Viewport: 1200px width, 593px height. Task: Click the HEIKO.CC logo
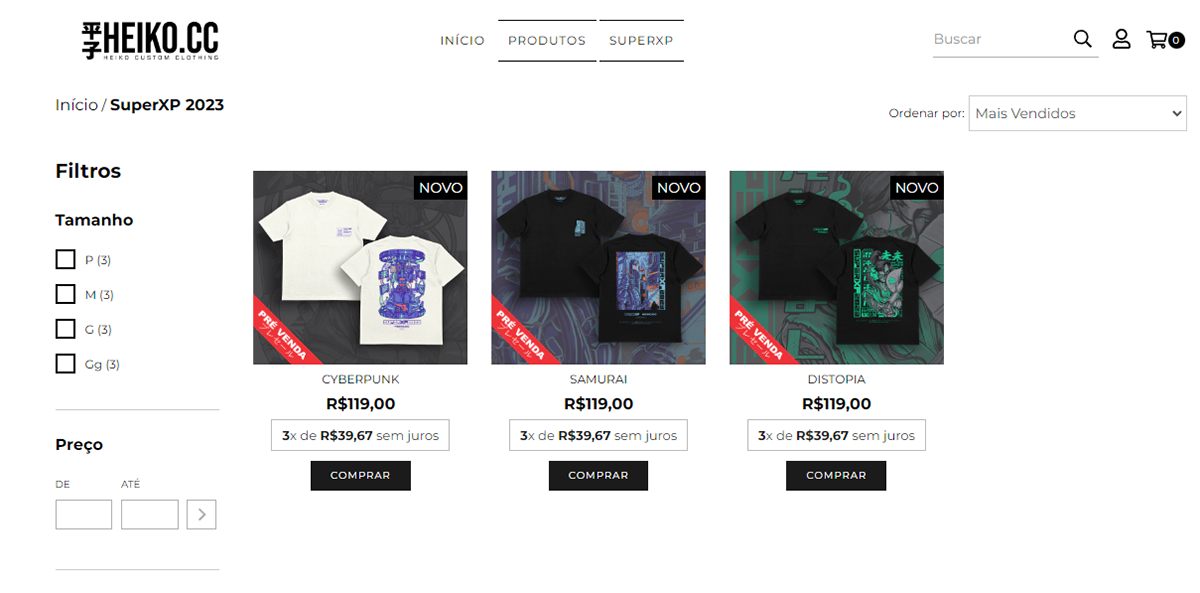click(150, 41)
